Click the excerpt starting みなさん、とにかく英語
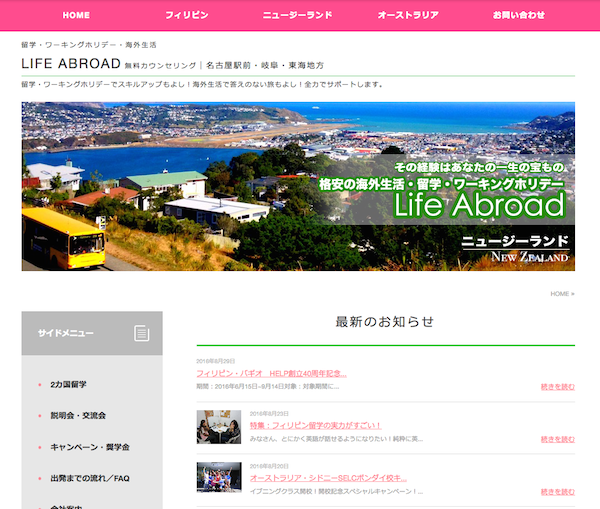Image resolution: width=600 pixels, height=509 pixels. [336, 439]
